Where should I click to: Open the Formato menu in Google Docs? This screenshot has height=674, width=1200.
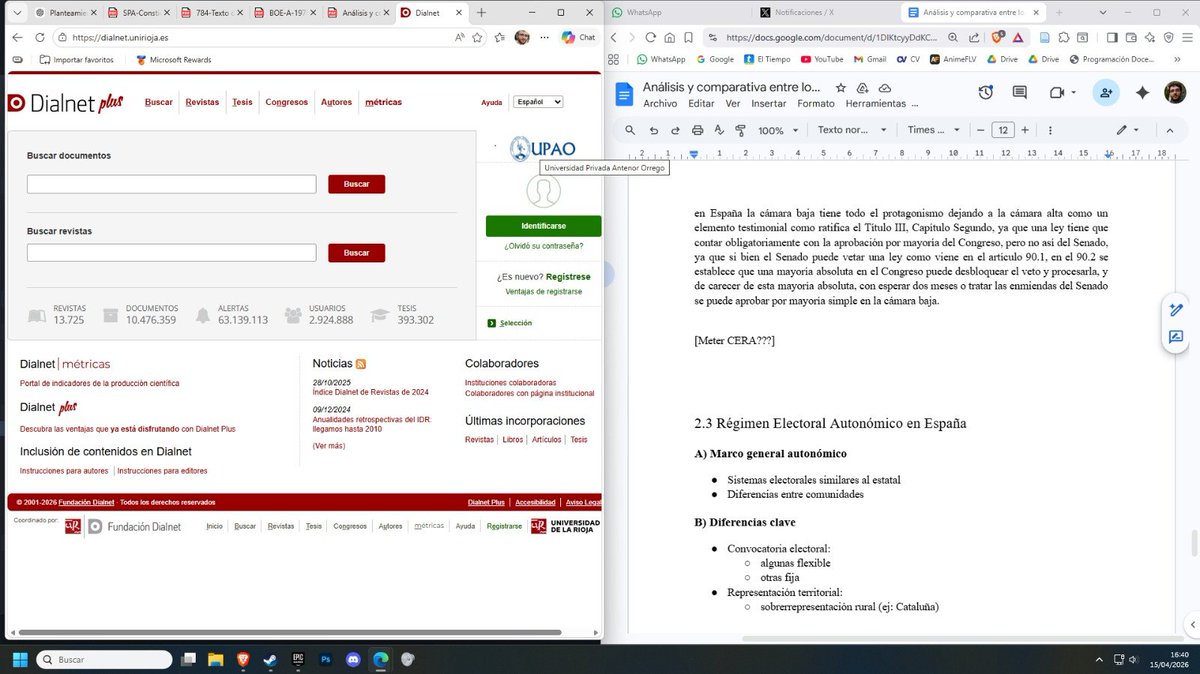tap(816, 104)
